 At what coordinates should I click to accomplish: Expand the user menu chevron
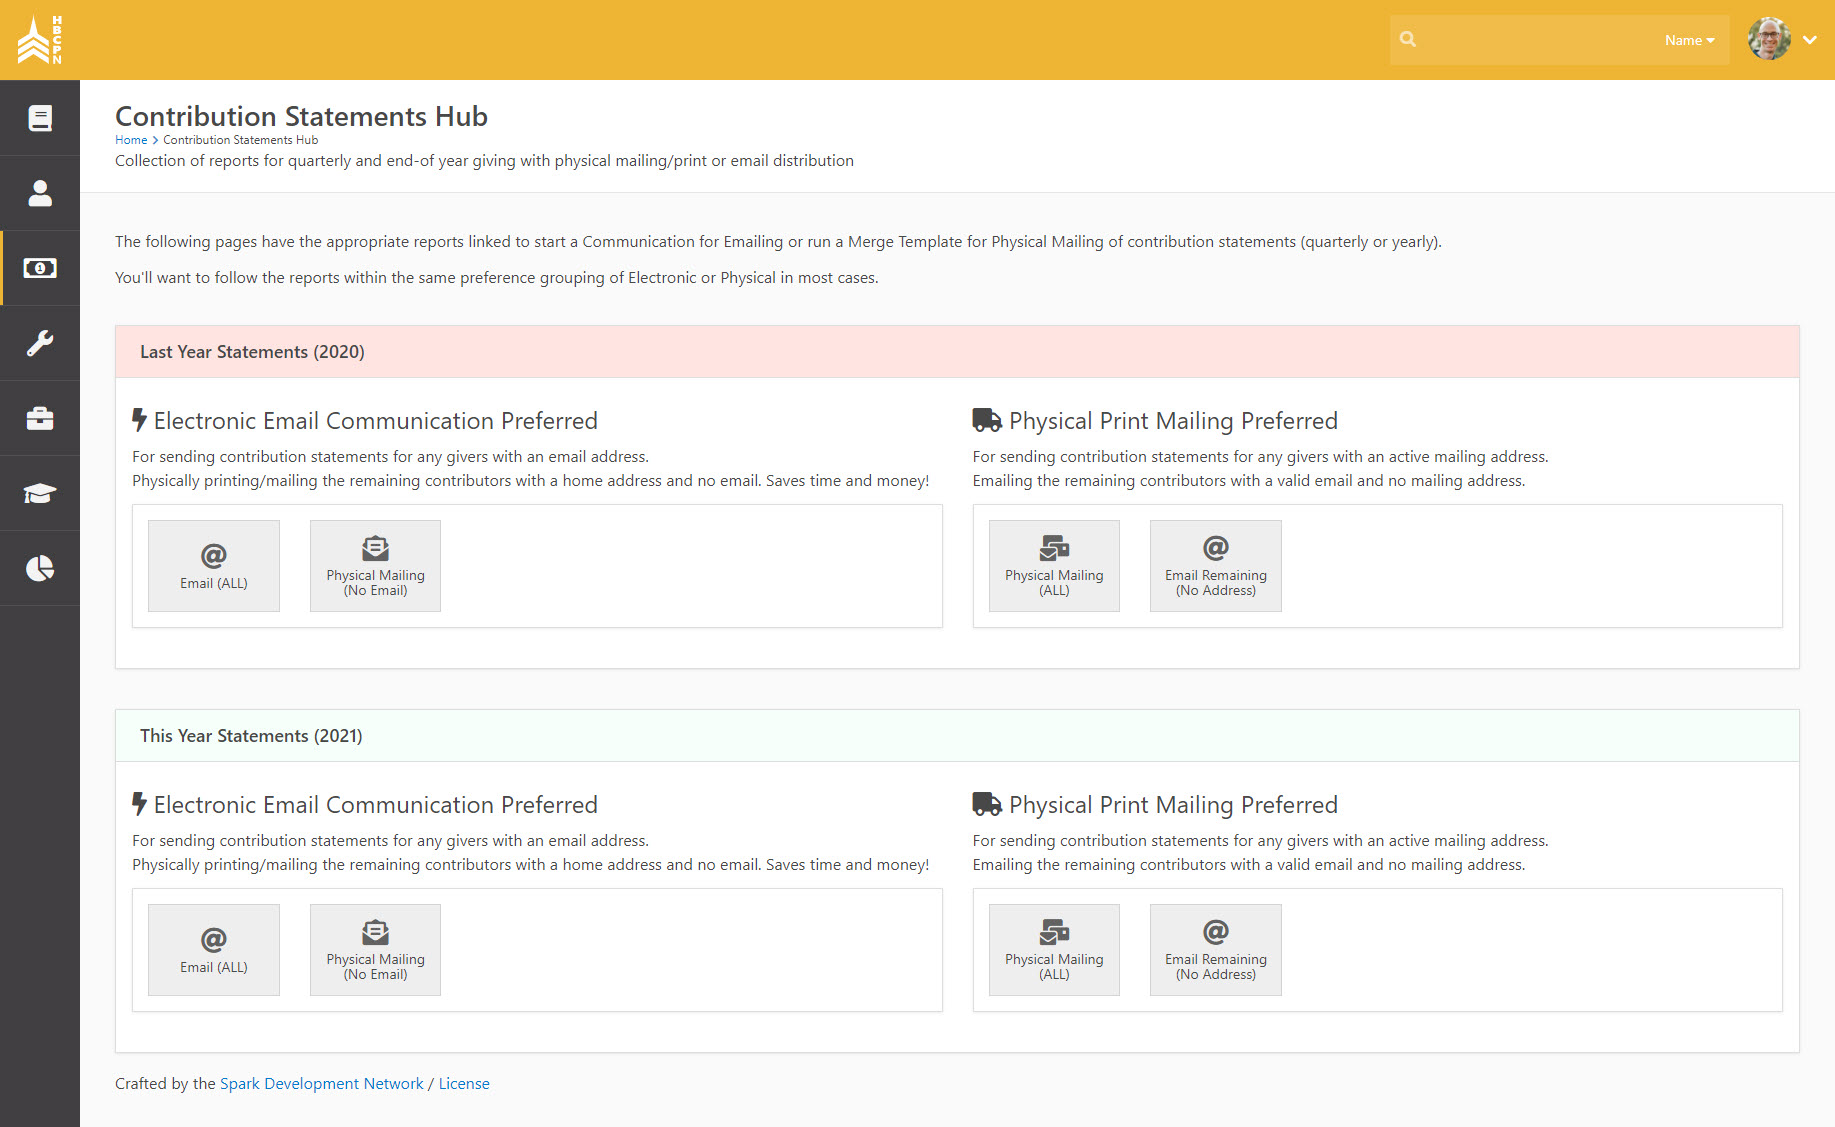click(1810, 40)
